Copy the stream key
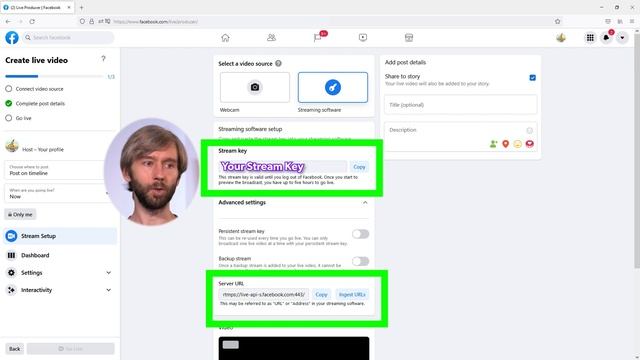 coord(359,167)
